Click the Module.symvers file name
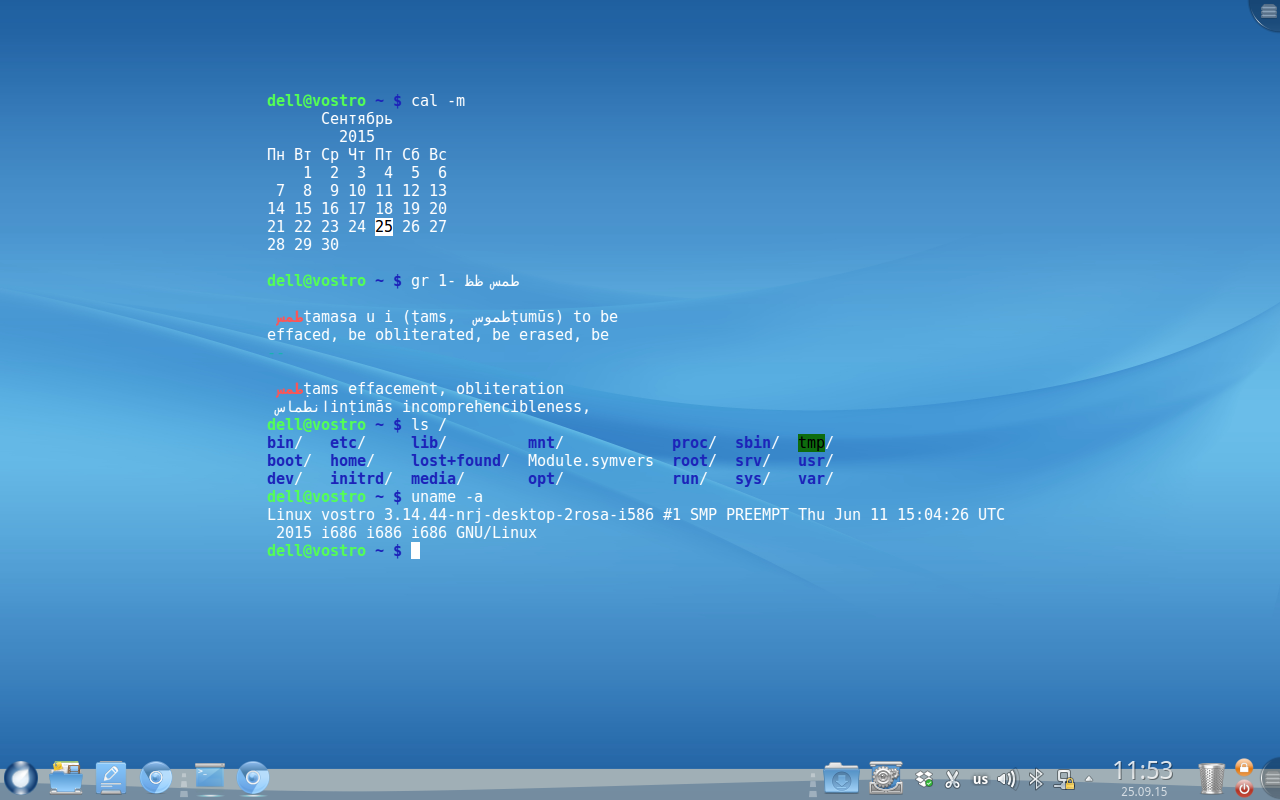 tap(591, 461)
